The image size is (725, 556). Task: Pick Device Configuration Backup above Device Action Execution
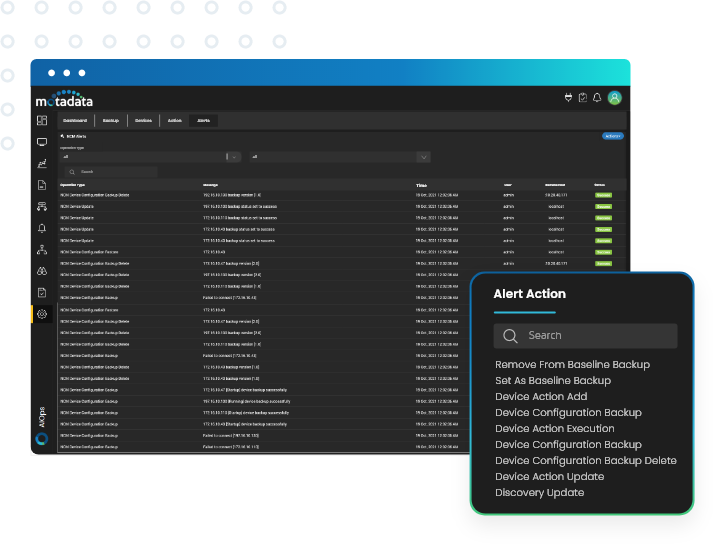[568, 413]
